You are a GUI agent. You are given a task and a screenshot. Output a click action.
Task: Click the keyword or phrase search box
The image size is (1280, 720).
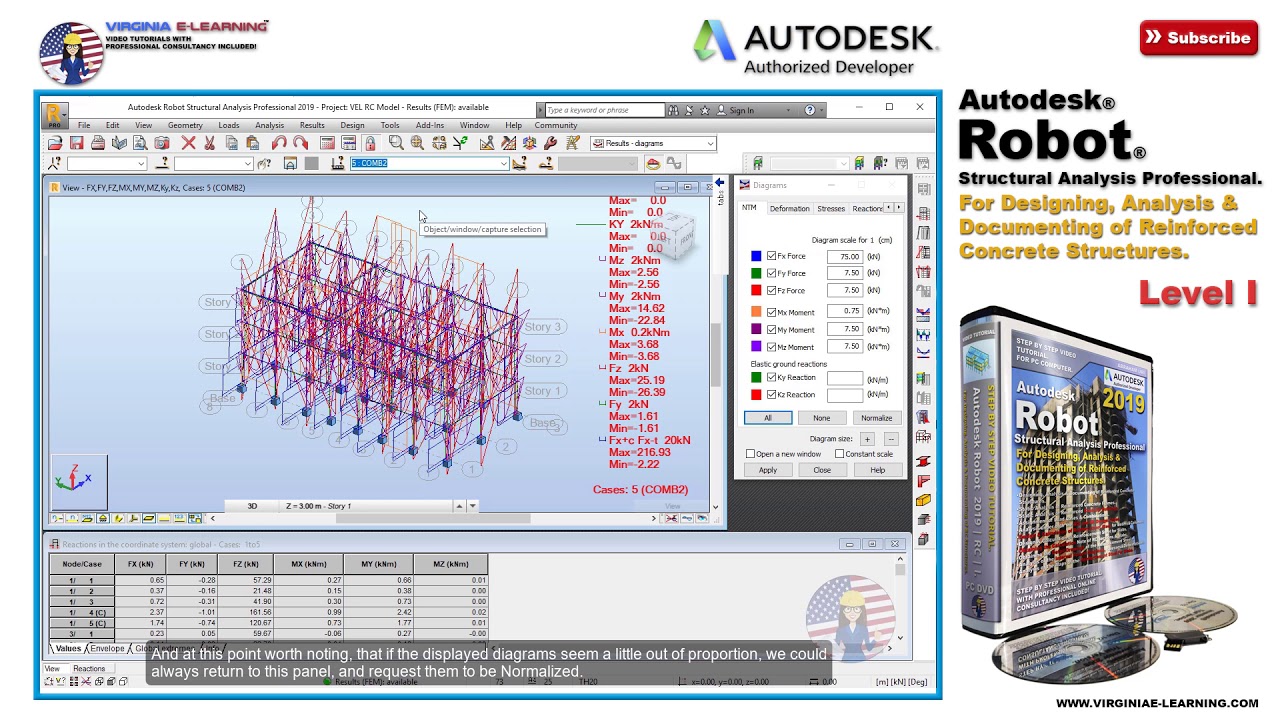click(x=603, y=110)
